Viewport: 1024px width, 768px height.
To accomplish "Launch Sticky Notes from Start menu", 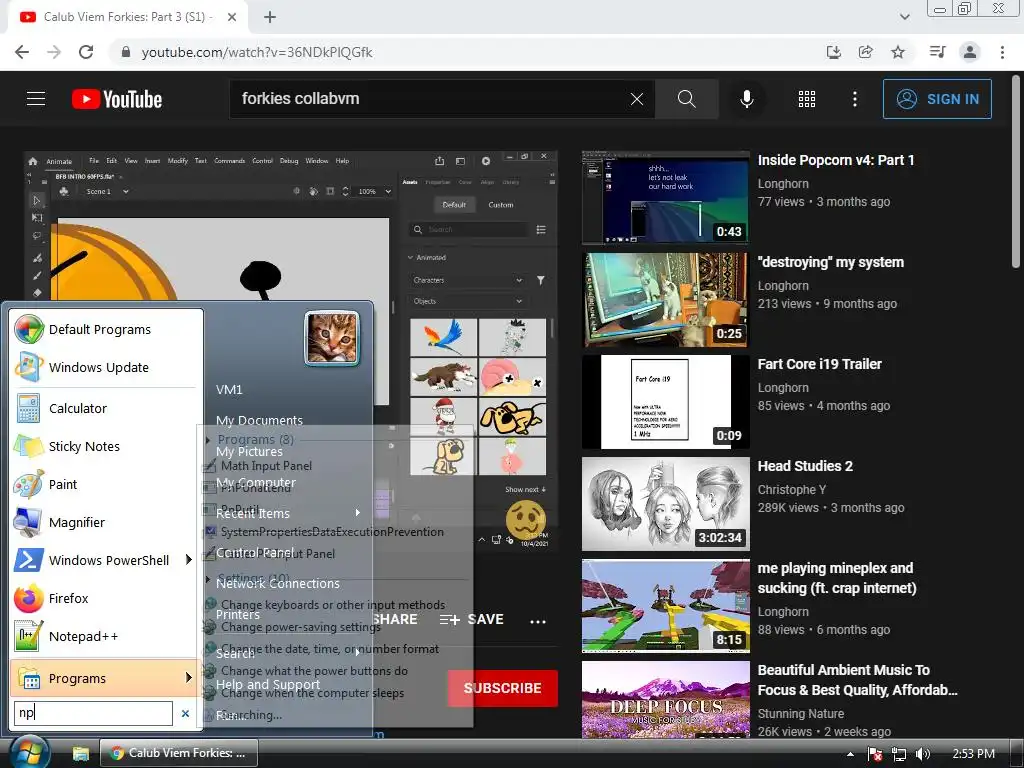I will click(104, 446).
